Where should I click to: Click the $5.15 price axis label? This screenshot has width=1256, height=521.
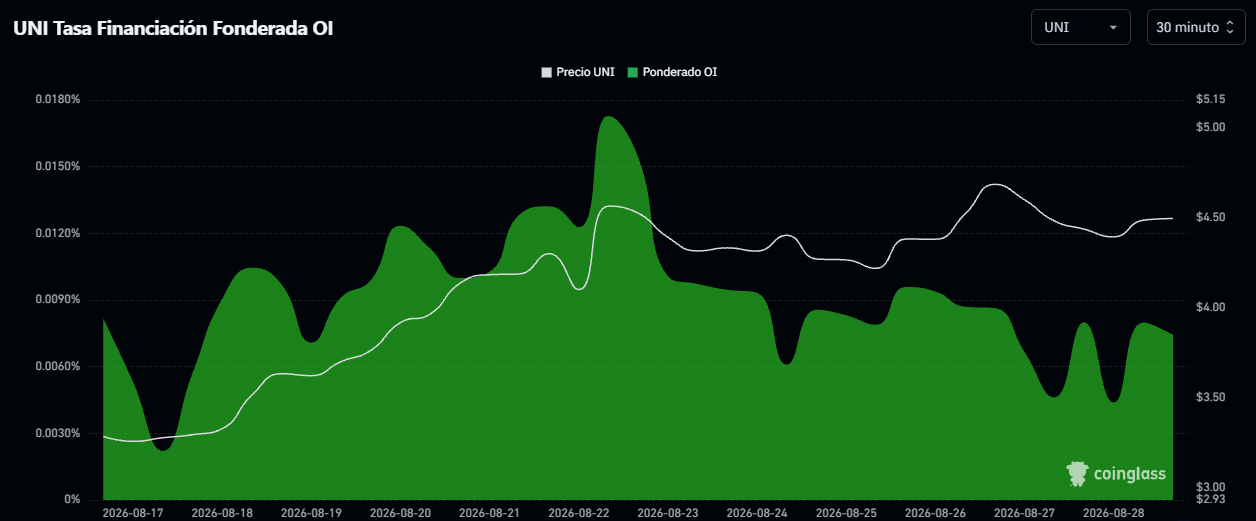coord(1209,99)
